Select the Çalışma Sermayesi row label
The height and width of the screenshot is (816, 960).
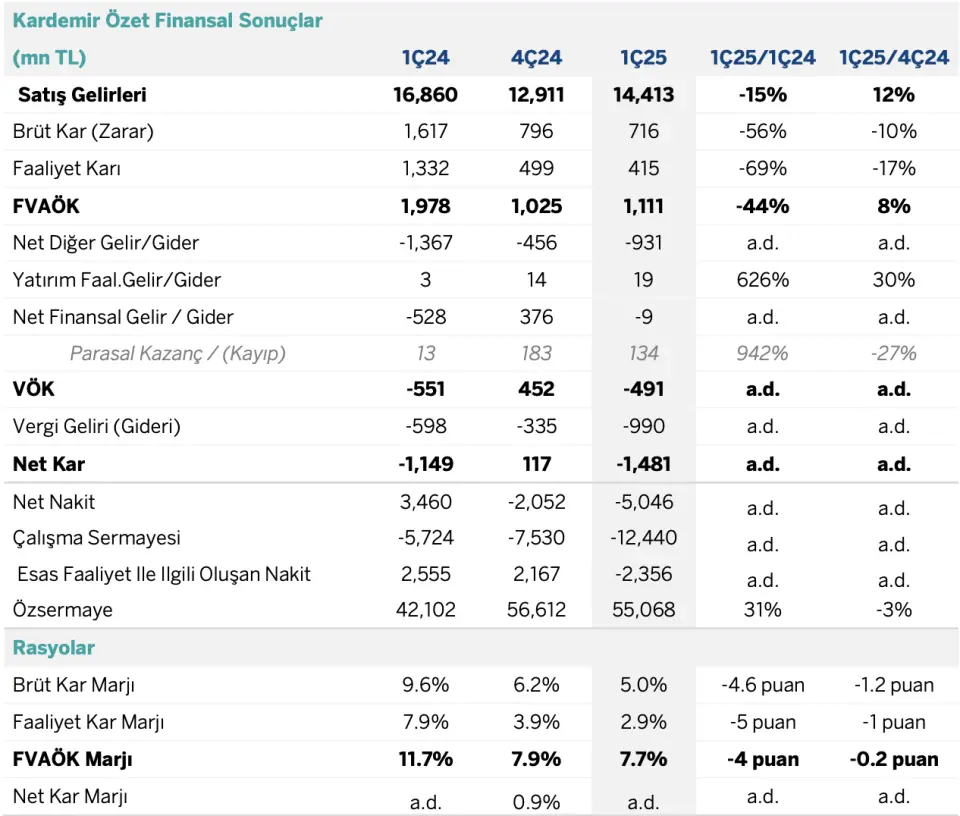[x=97, y=537]
